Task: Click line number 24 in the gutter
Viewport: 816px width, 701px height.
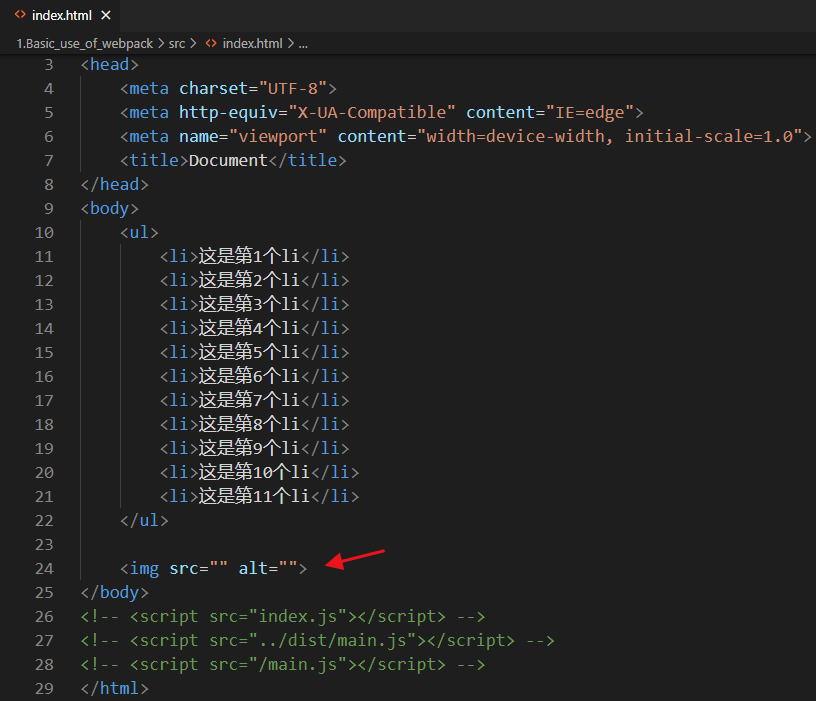Action: (x=44, y=568)
